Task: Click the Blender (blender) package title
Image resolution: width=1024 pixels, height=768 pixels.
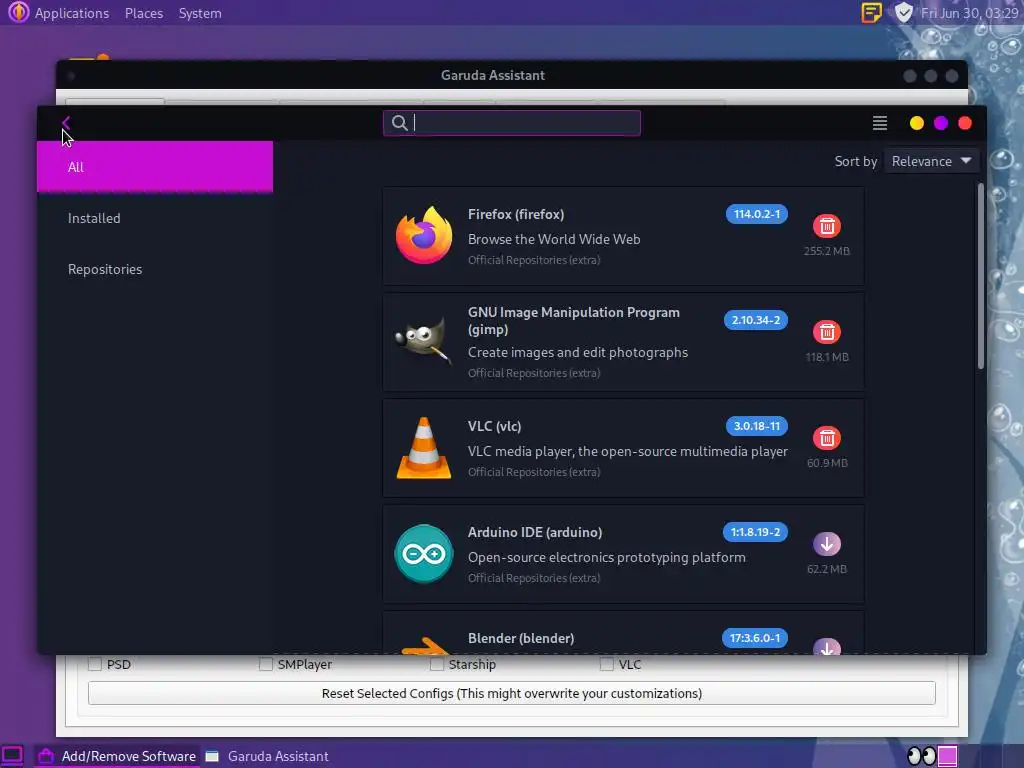Action: click(x=521, y=638)
